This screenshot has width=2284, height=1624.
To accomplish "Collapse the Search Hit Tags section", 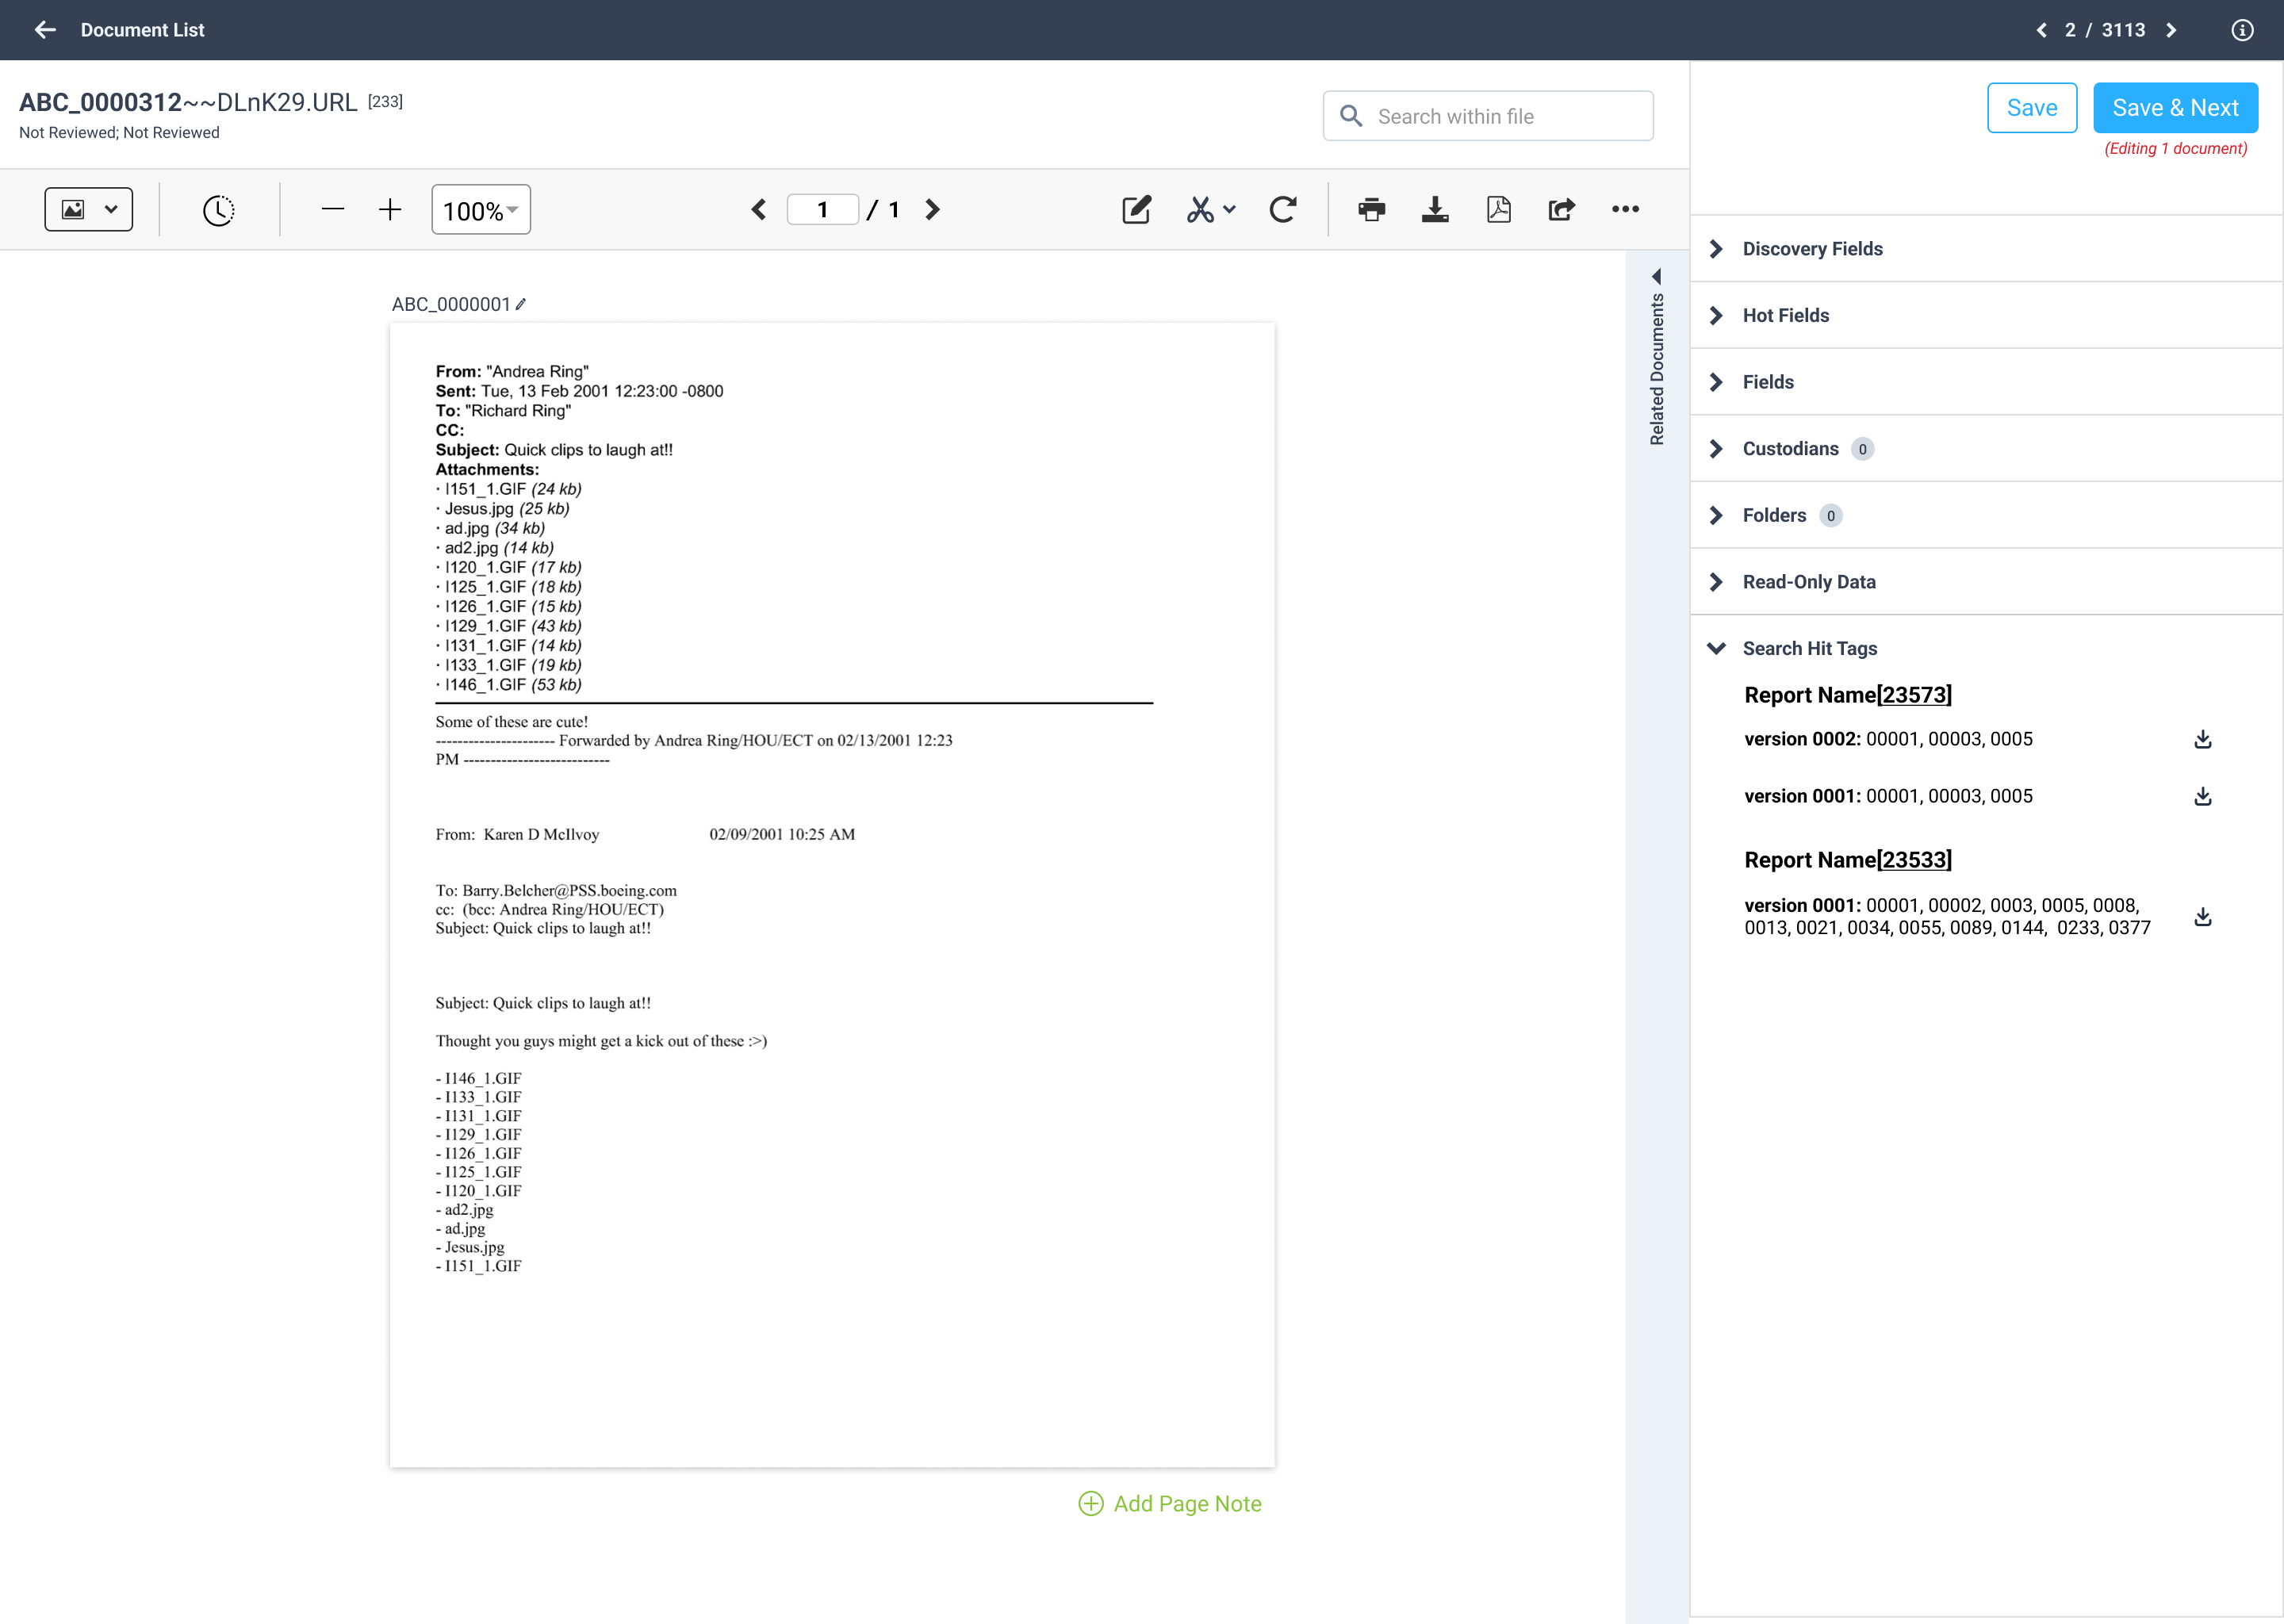I will click(x=1716, y=648).
